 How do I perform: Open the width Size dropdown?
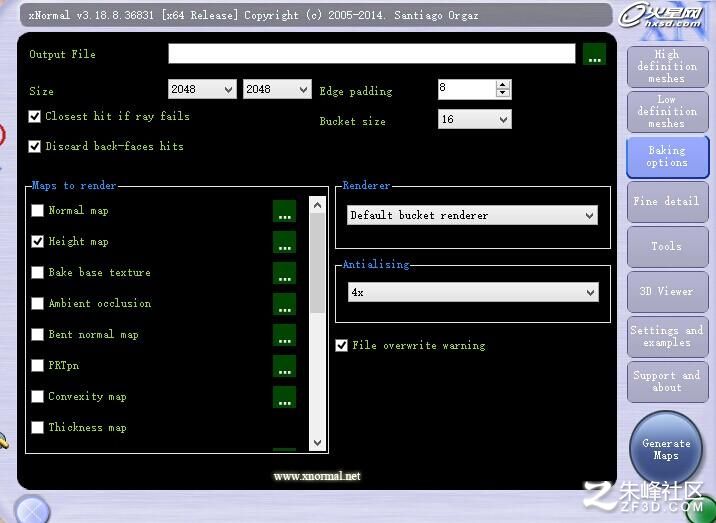tap(202, 89)
